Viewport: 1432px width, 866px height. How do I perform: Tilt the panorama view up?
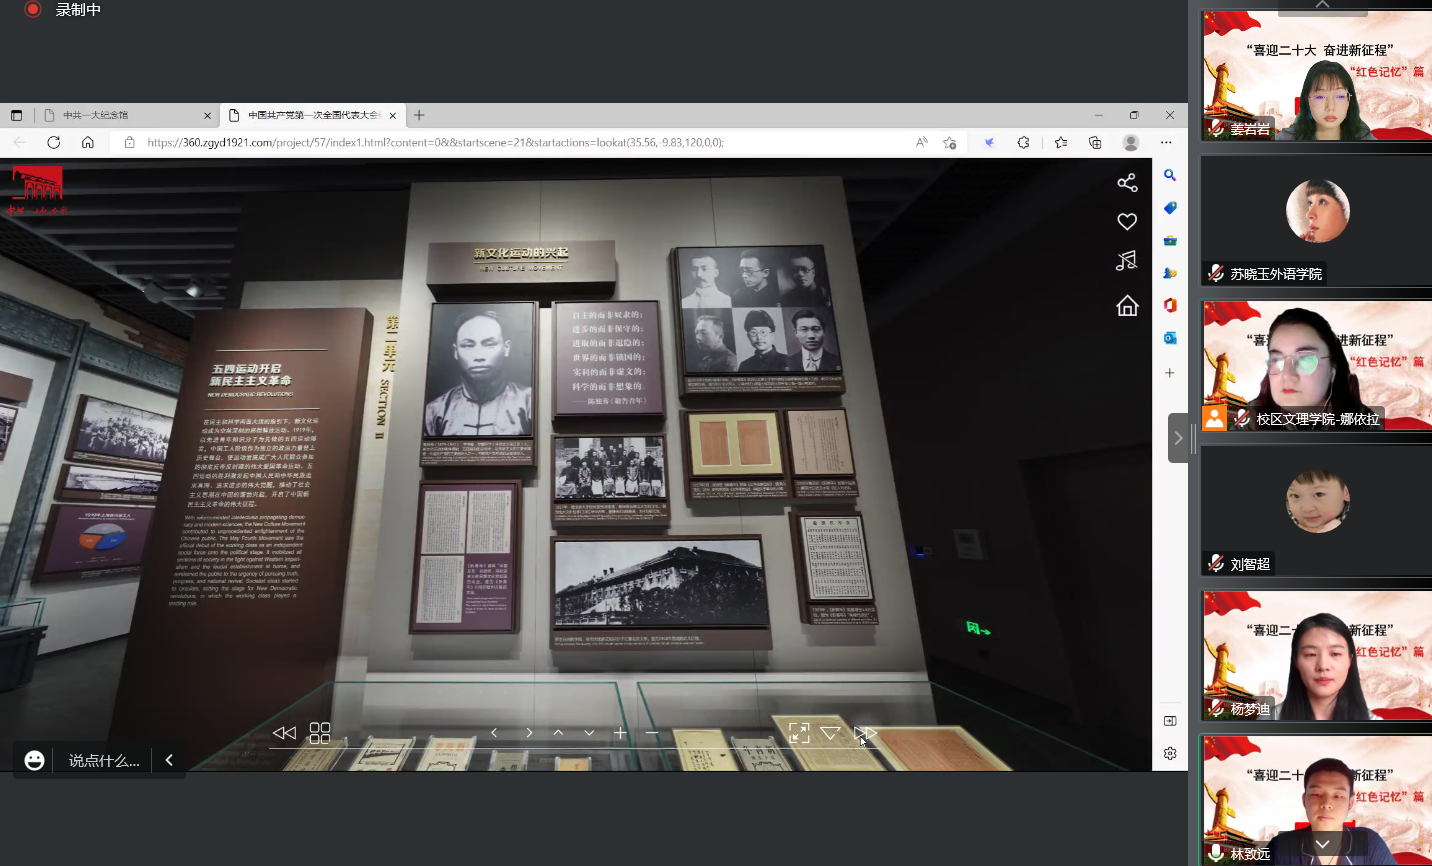click(x=558, y=733)
